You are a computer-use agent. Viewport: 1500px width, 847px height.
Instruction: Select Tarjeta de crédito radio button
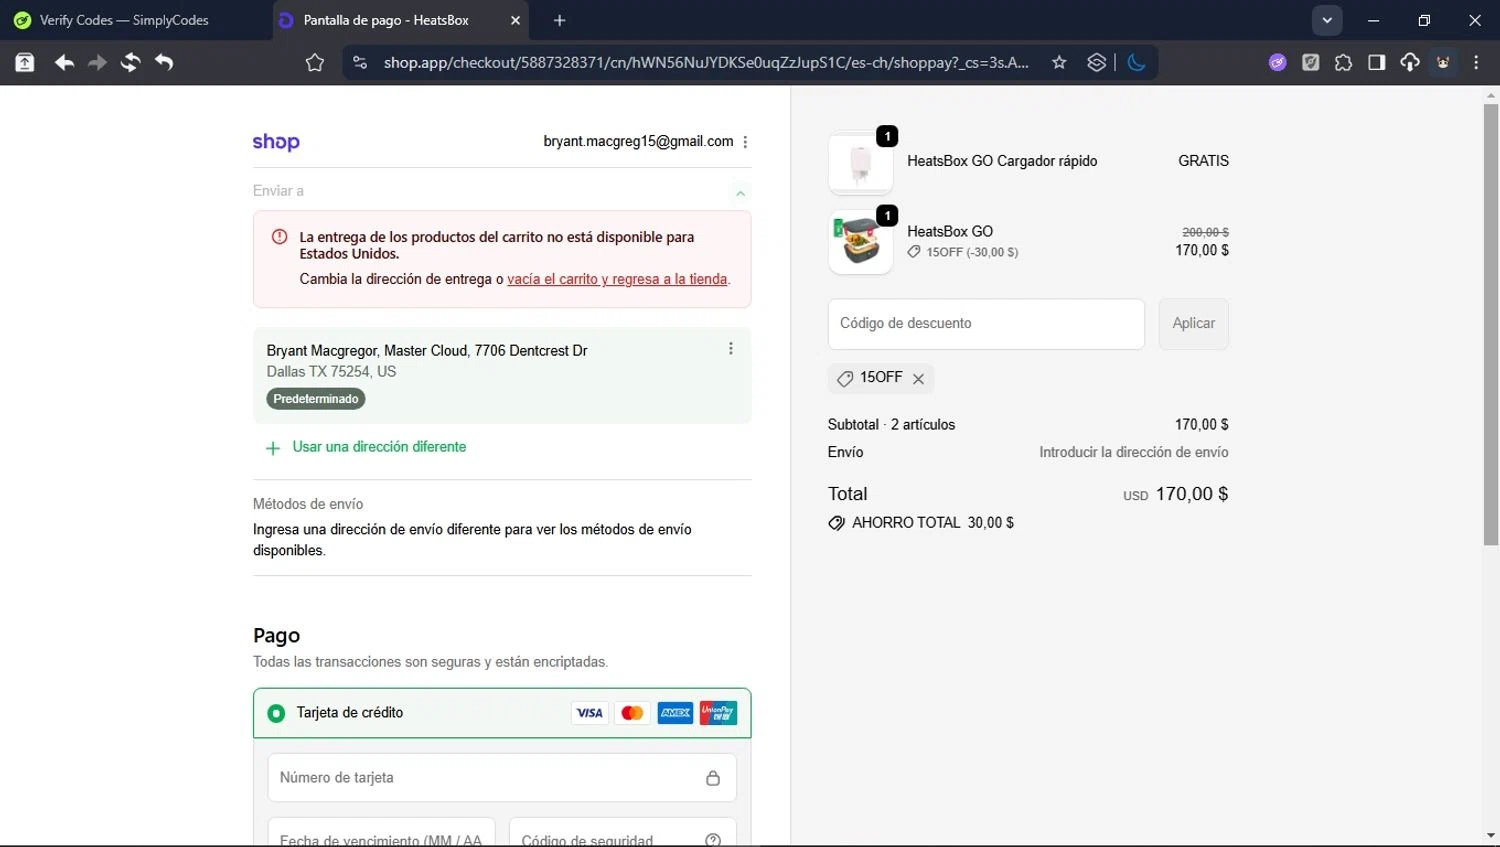pos(276,713)
